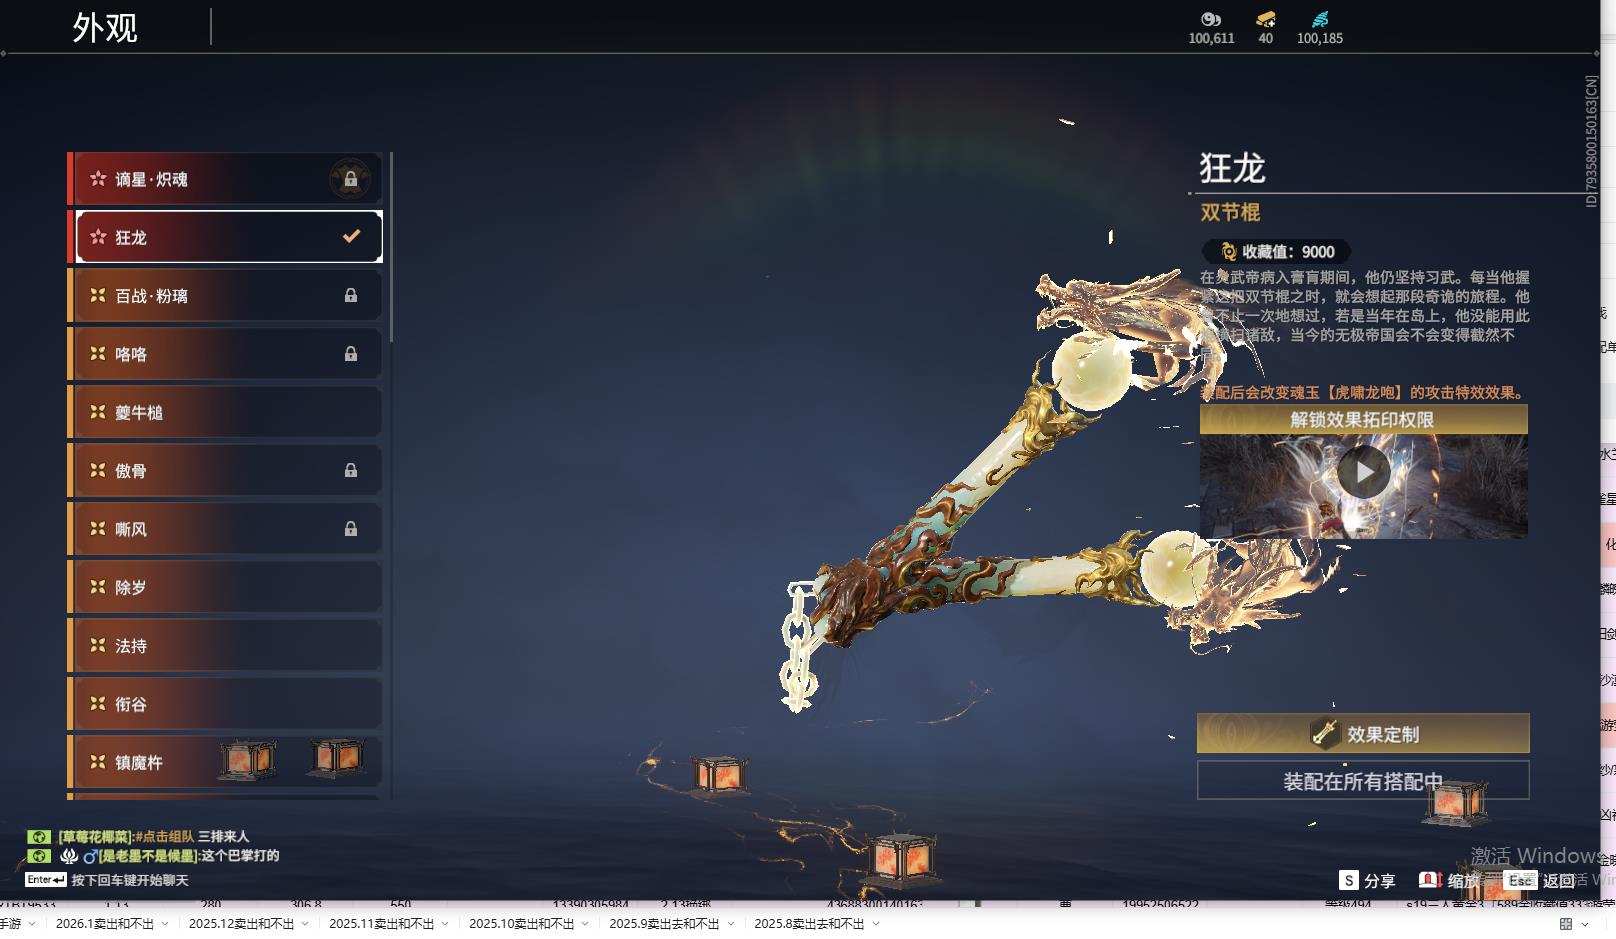Click the 装配在所有搭配中 button

click(1363, 780)
